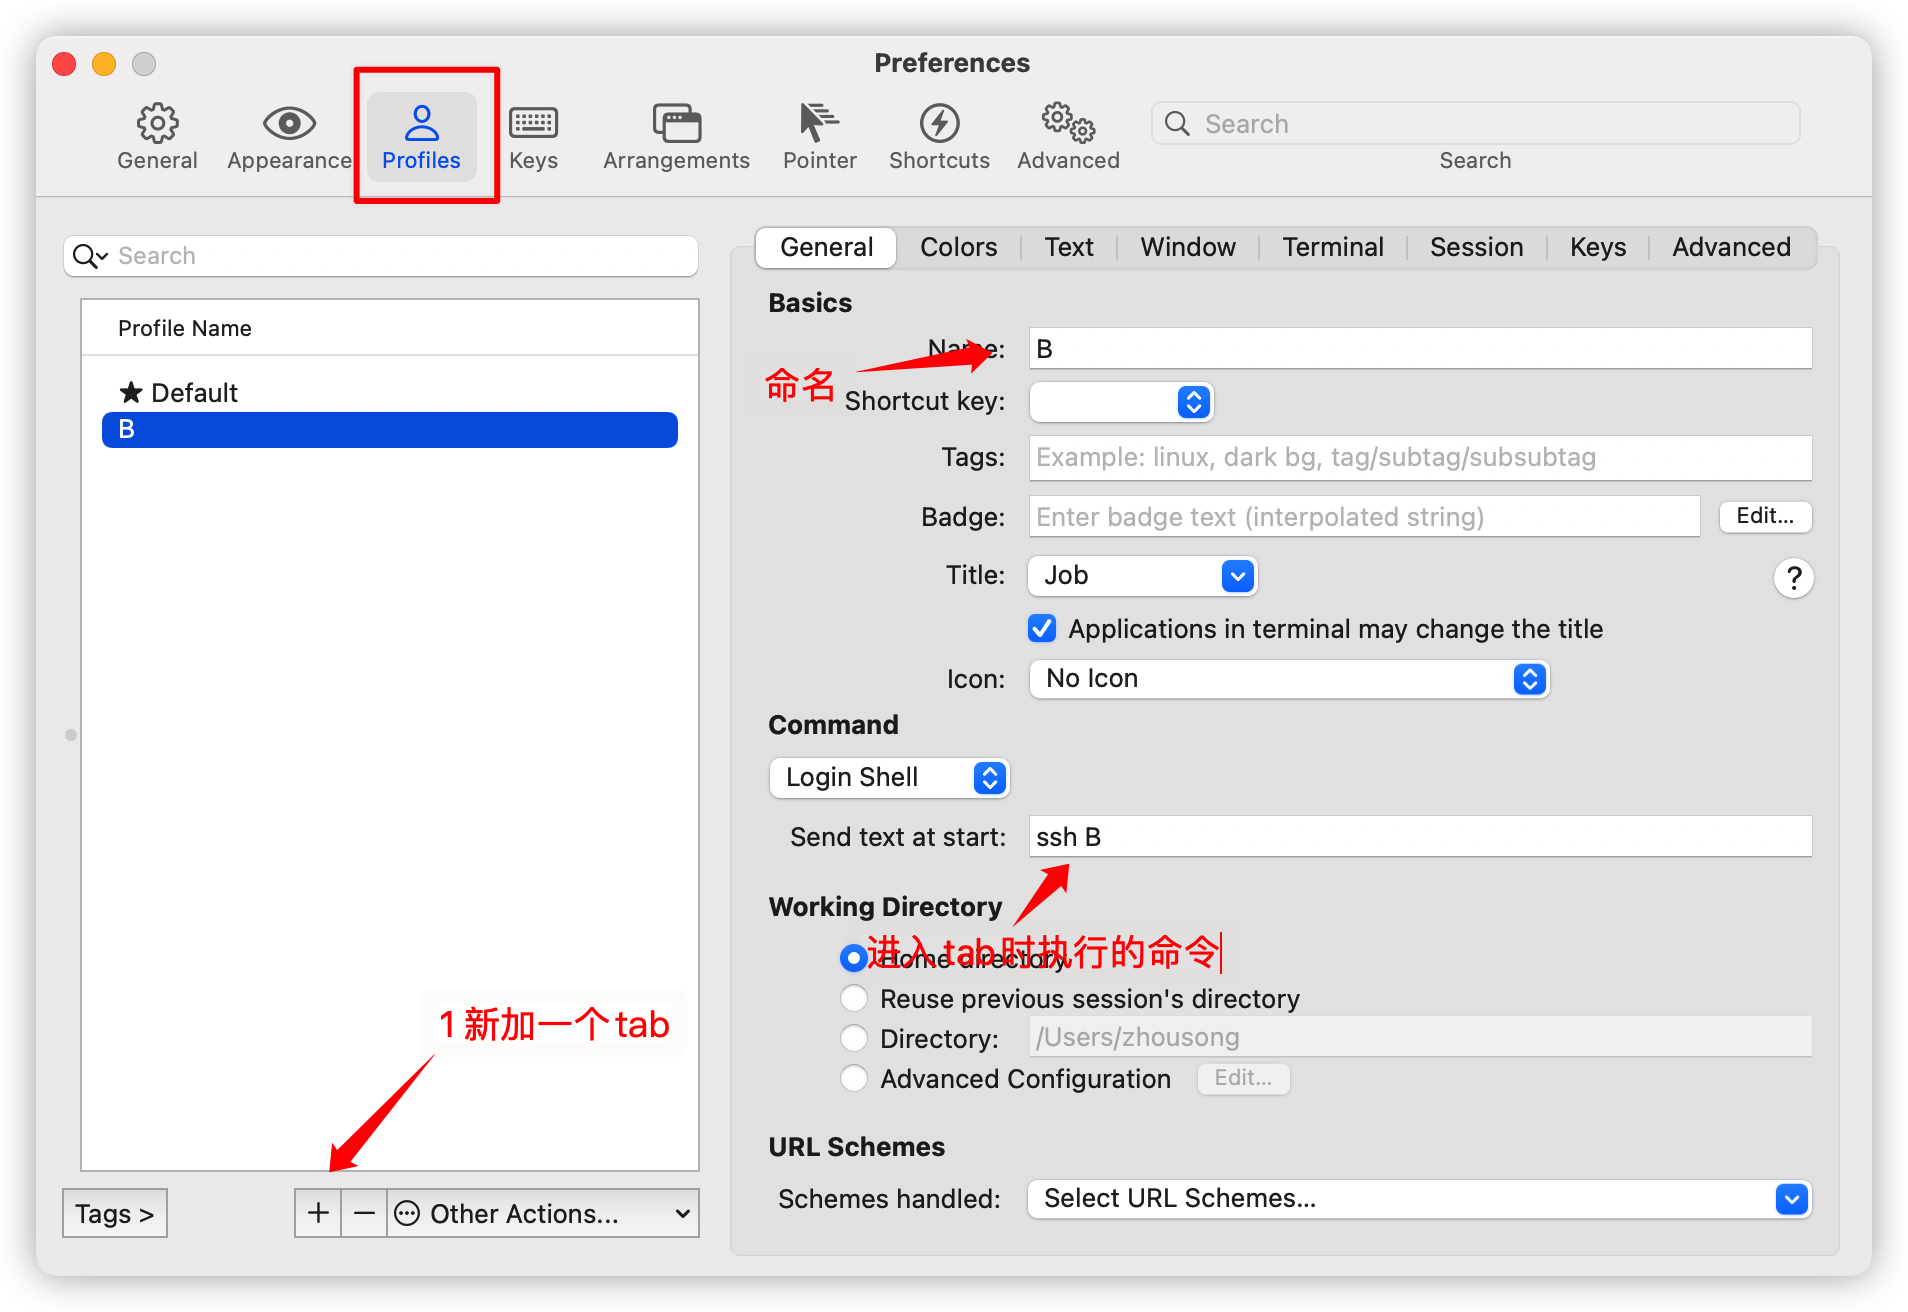Switch to the Session tab

pyautogui.click(x=1476, y=248)
